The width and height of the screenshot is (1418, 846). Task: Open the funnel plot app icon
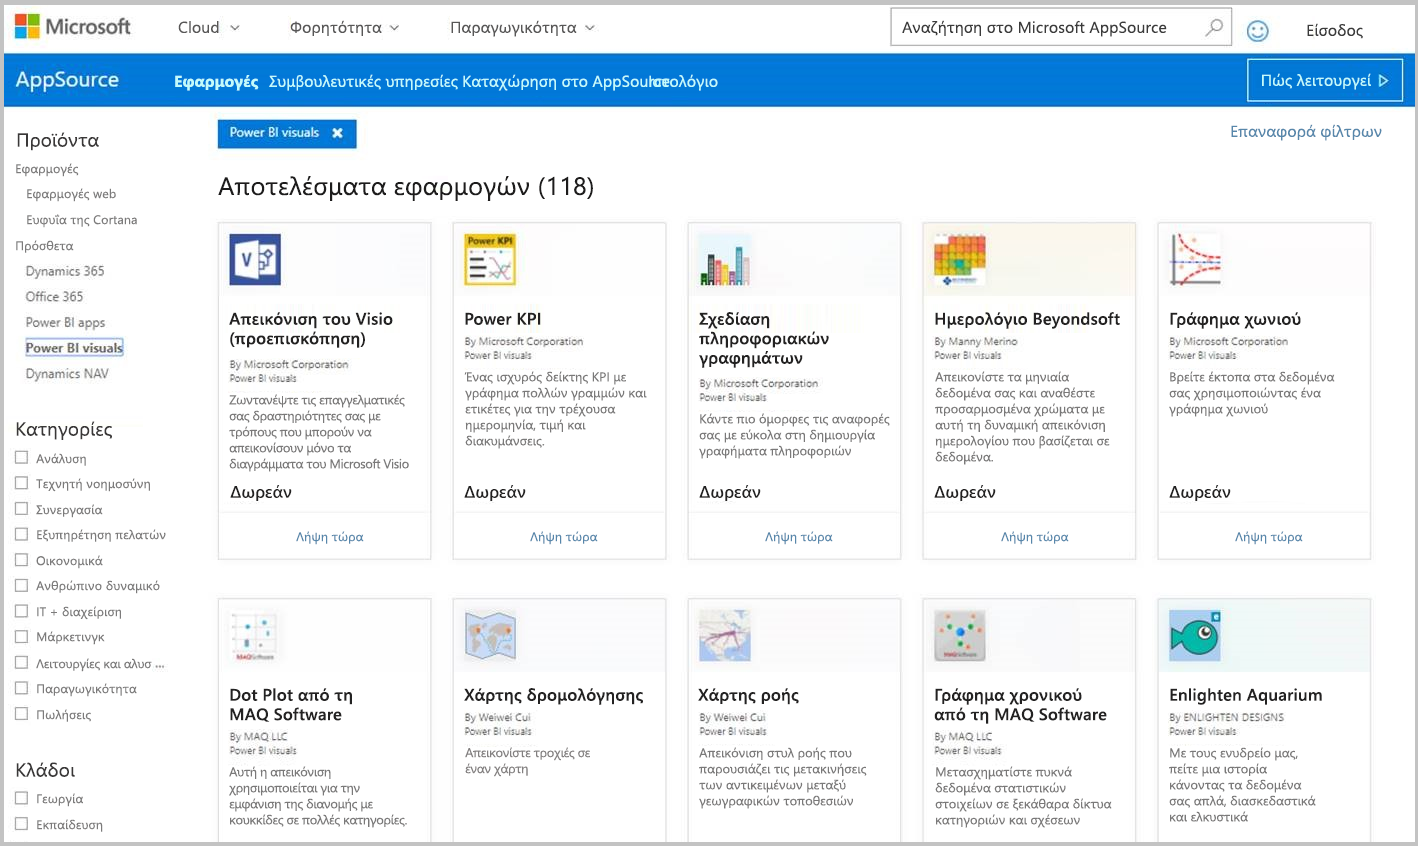(1195, 260)
